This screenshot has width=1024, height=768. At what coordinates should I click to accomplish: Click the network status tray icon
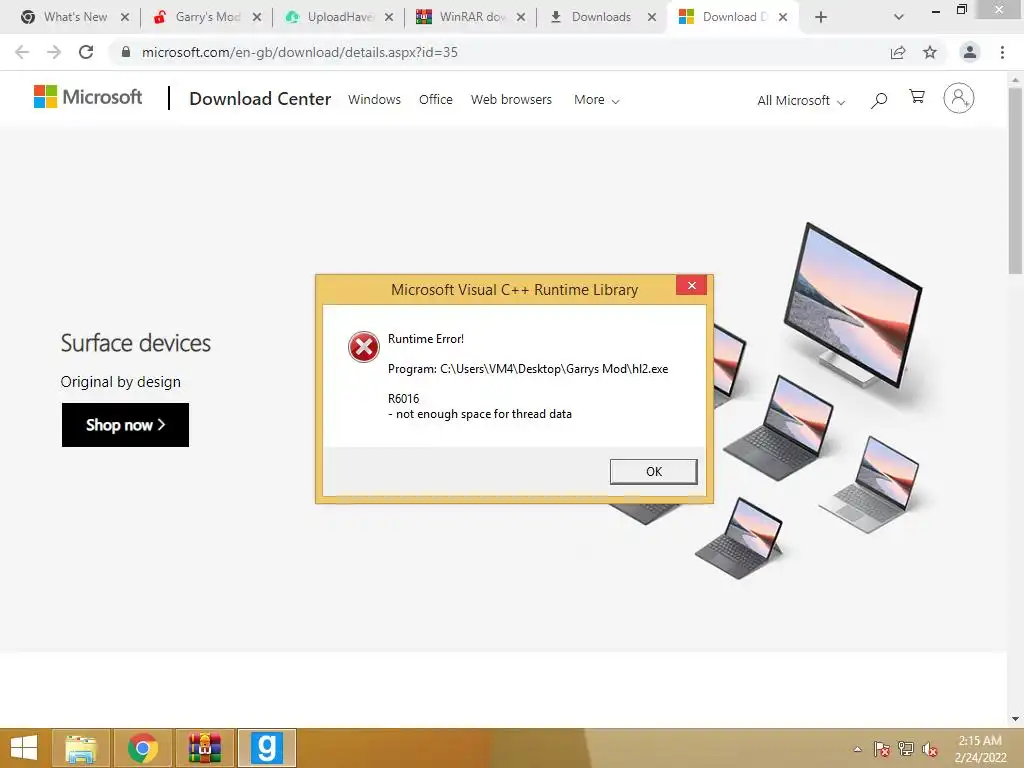coord(906,749)
